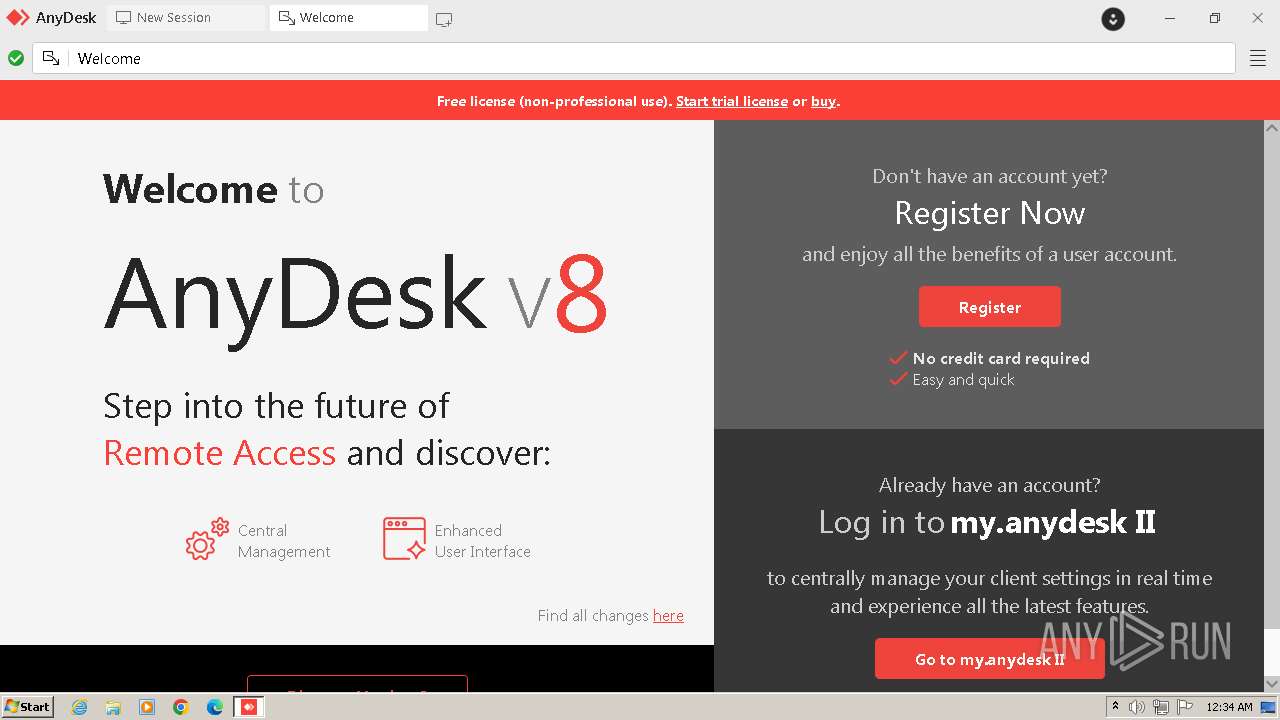
Task: Open the Find all changes here link
Action: click(x=668, y=616)
